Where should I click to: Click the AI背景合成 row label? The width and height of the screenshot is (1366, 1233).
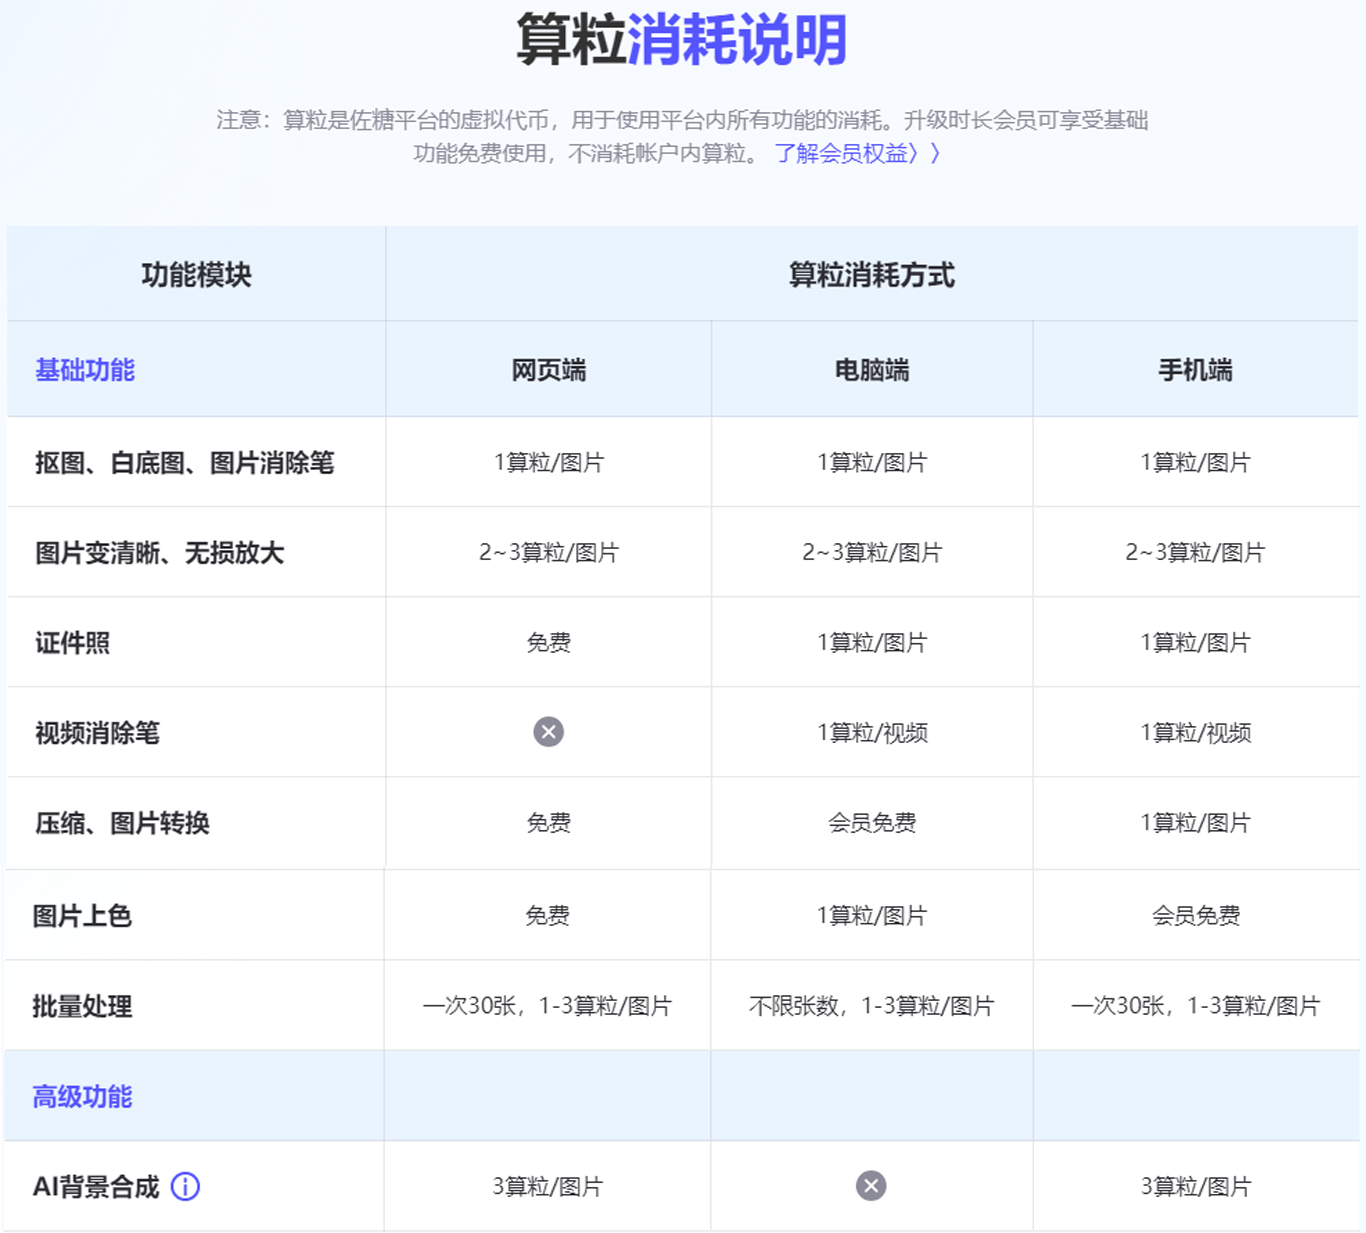[x=96, y=1187]
